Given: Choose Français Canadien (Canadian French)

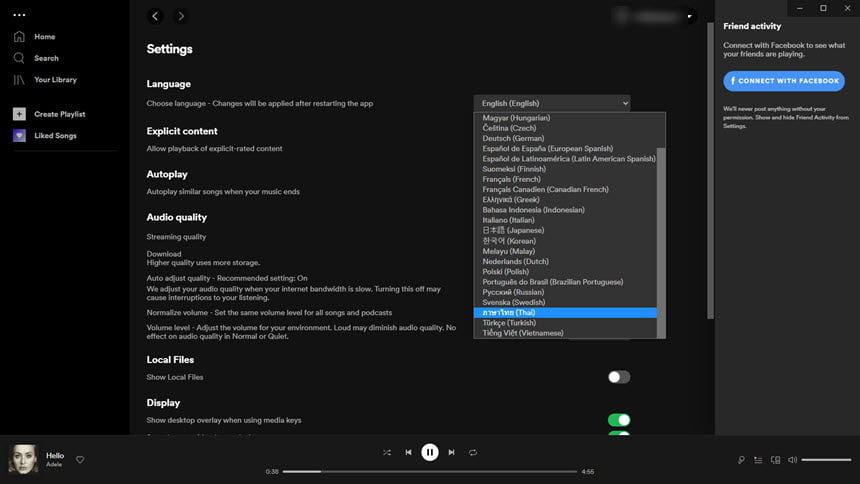Looking at the screenshot, I should point(565,189).
